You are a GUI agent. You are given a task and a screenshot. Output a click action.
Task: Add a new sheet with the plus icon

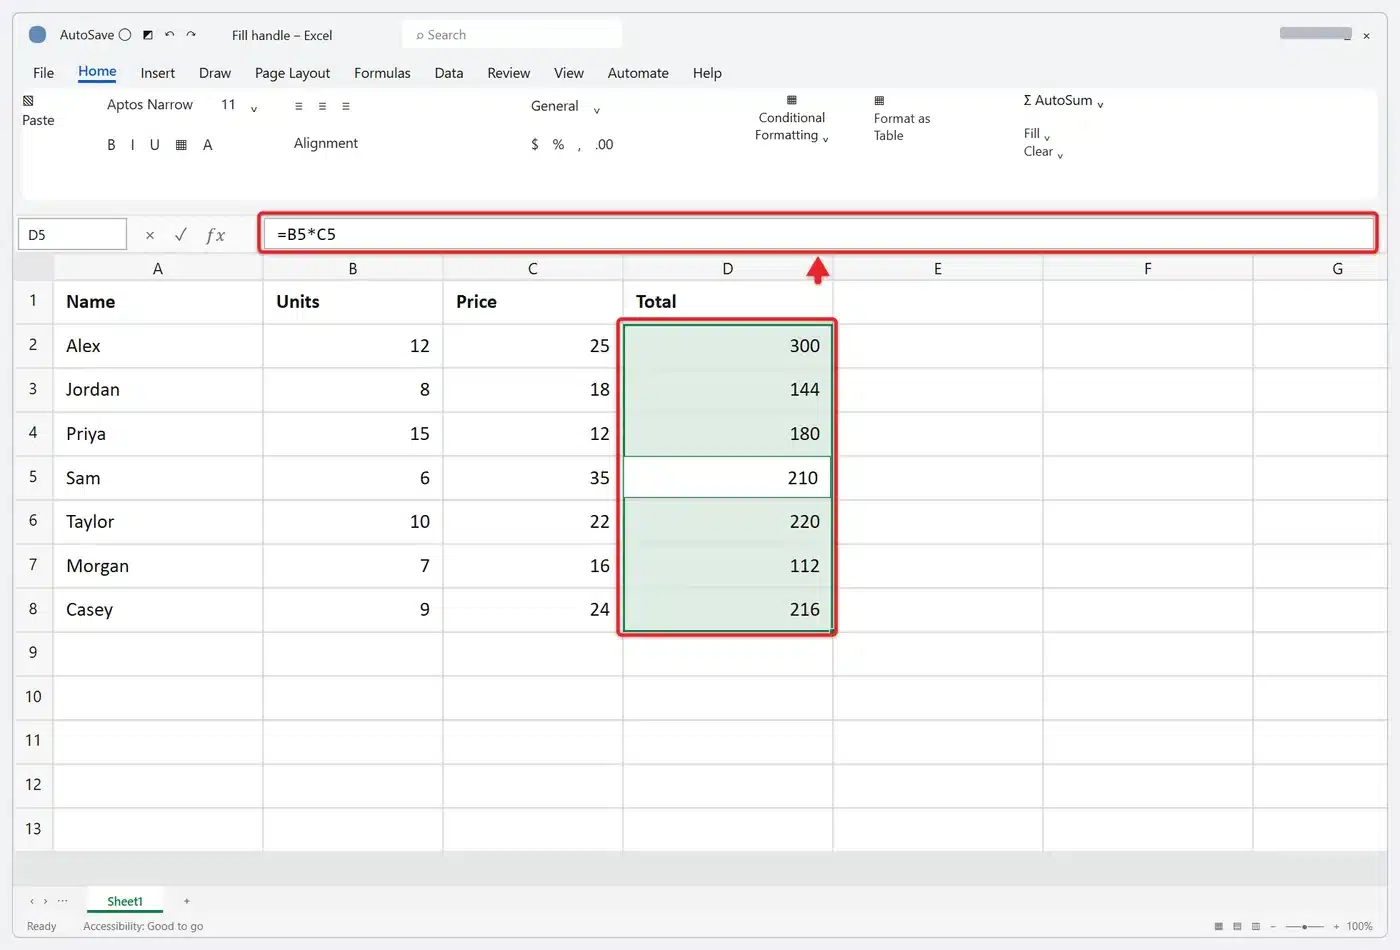tap(187, 901)
